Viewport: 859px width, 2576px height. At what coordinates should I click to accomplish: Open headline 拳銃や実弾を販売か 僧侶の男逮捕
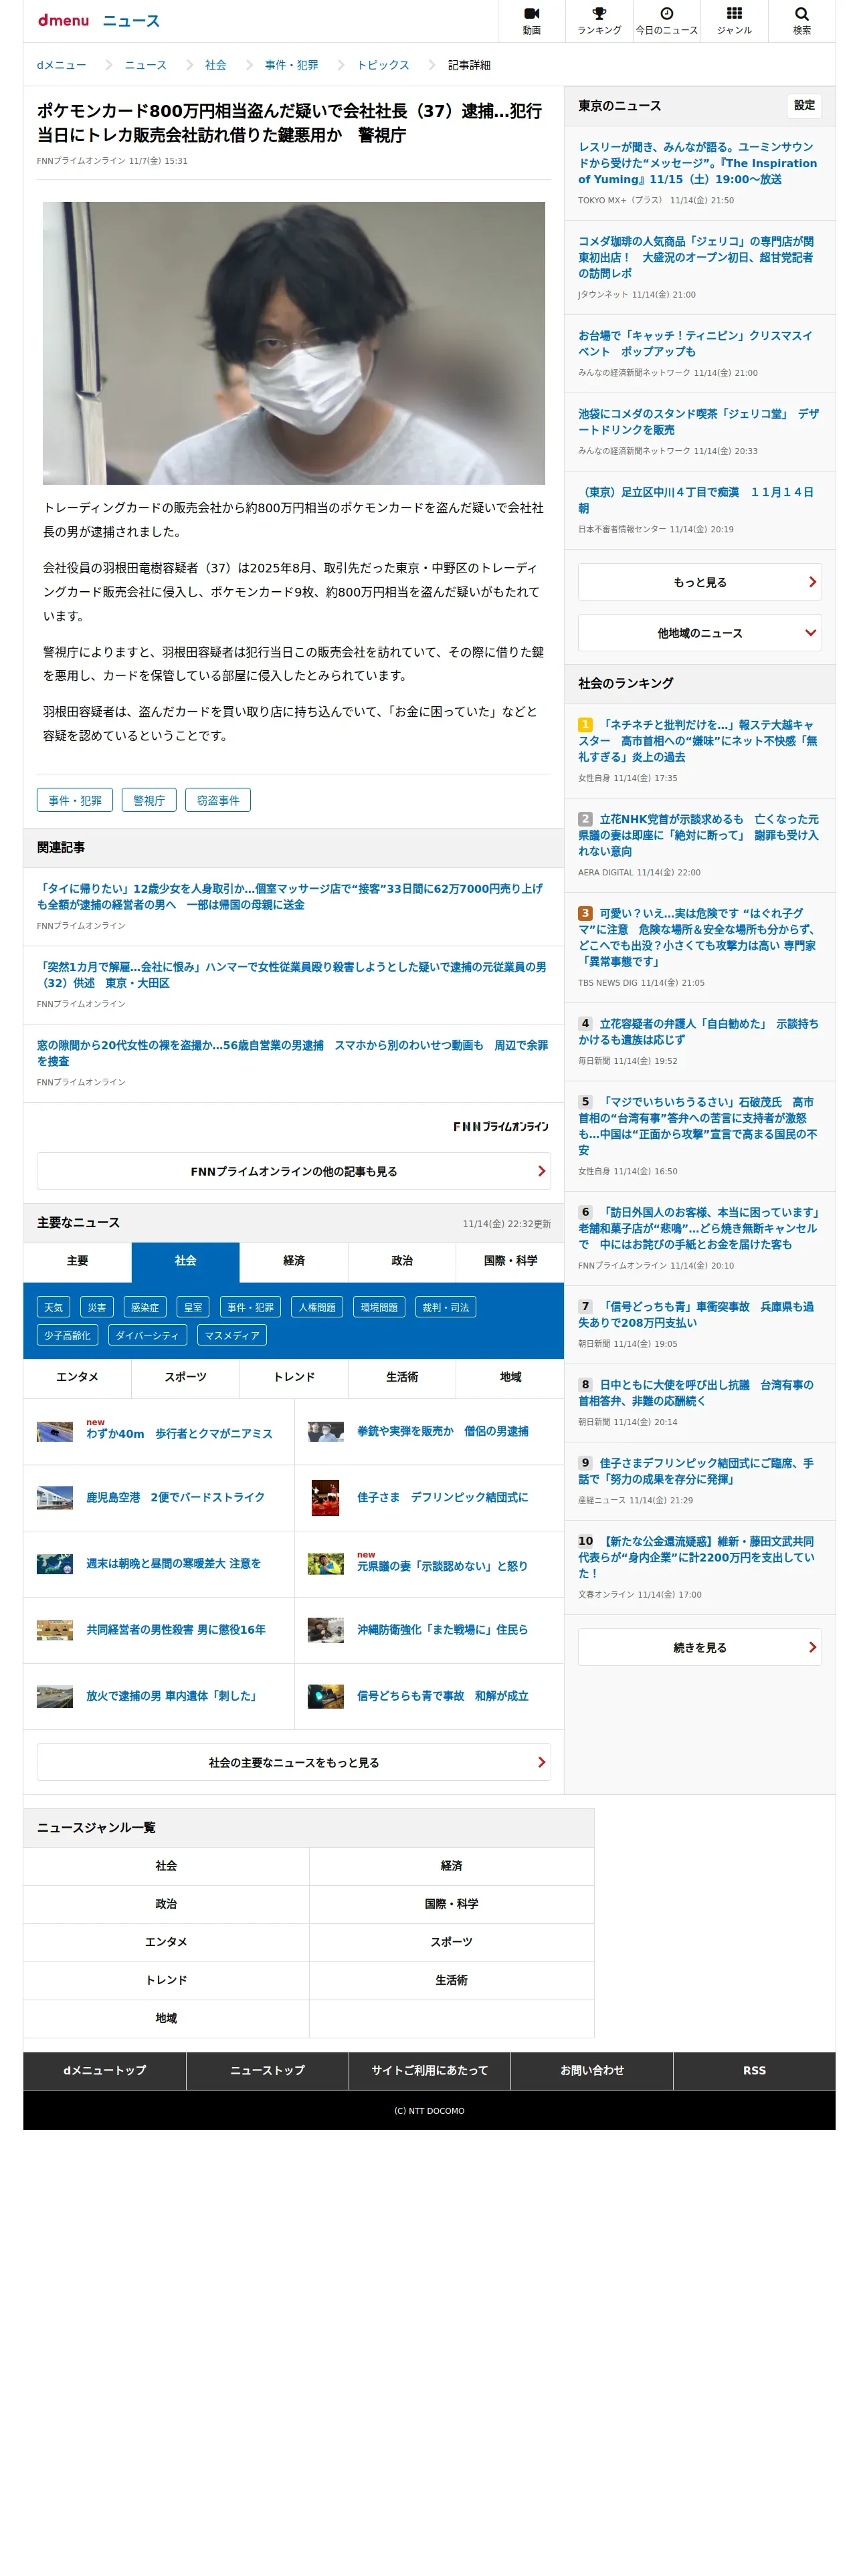pyautogui.click(x=443, y=1431)
